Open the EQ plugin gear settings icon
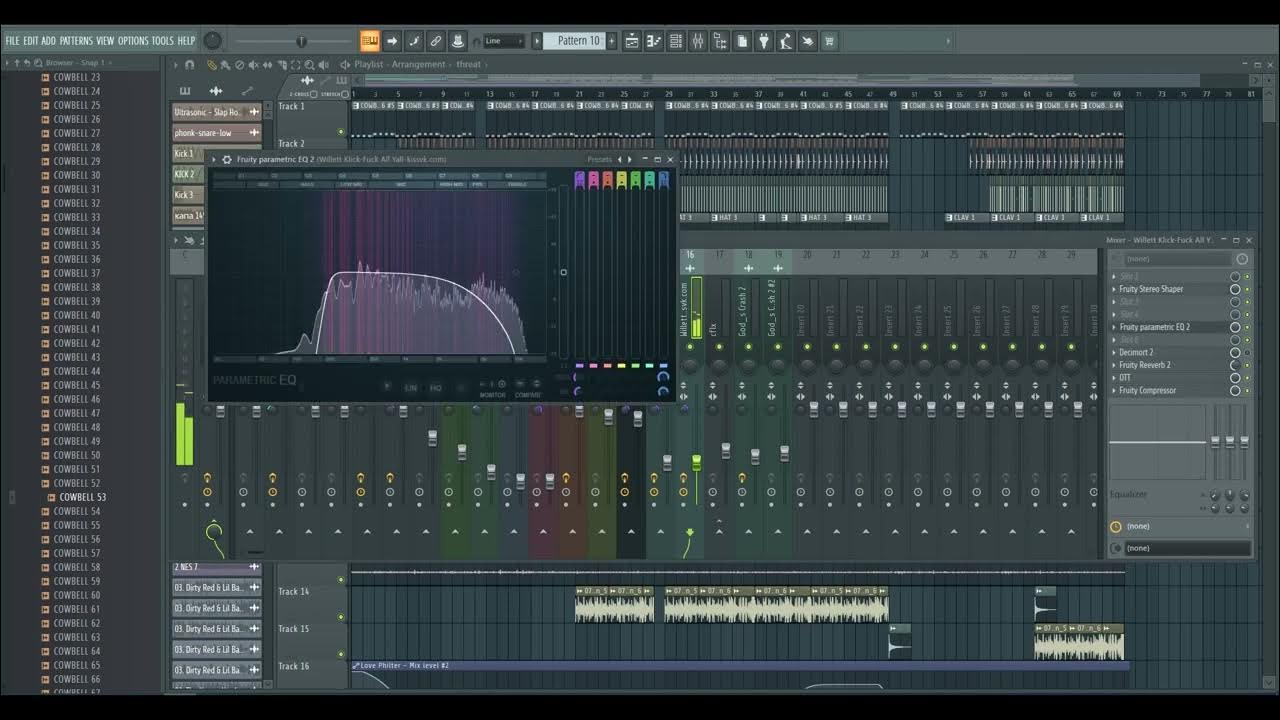The width and height of the screenshot is (1280, 720). [x=227, y=159]
